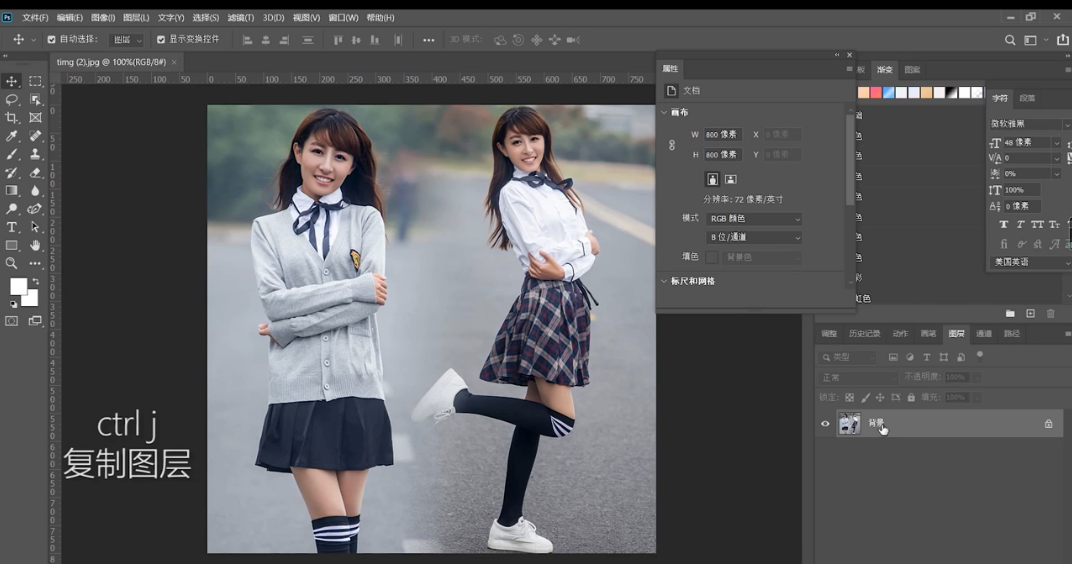Select the Move tool in the toolbox
Screen dimensions: 1072x564
(12, 81)
